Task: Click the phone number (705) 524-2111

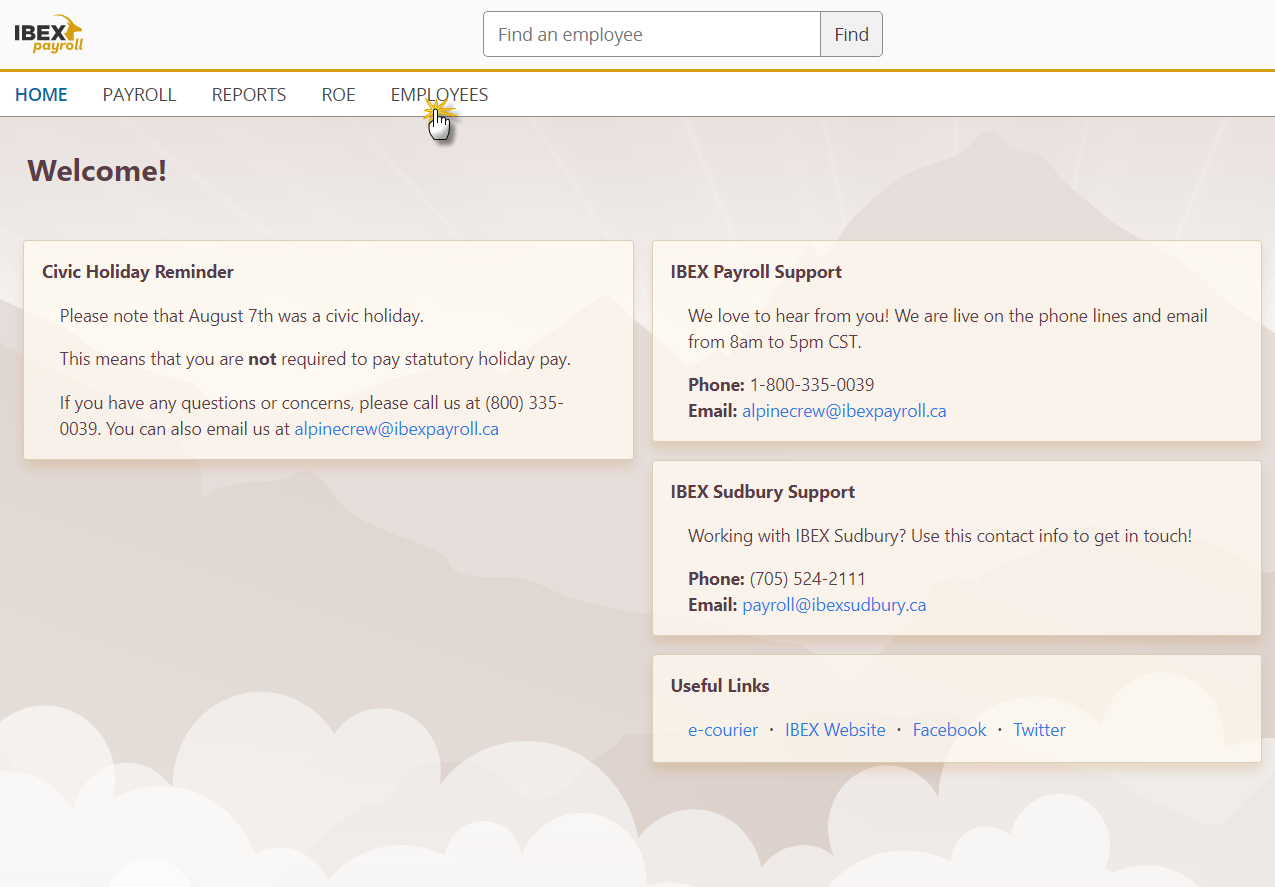Action: pyautogui.click(x=808, y=579)
